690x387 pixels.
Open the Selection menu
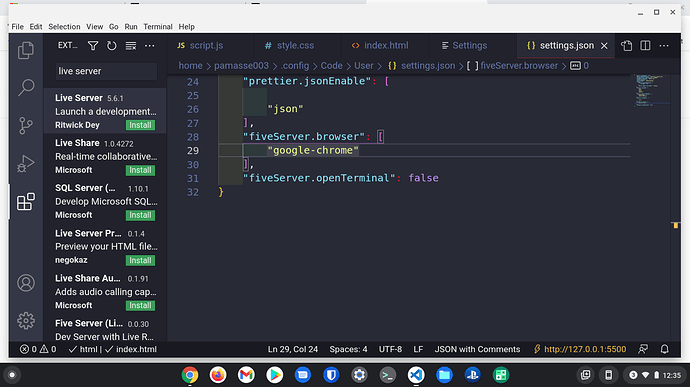64,27
